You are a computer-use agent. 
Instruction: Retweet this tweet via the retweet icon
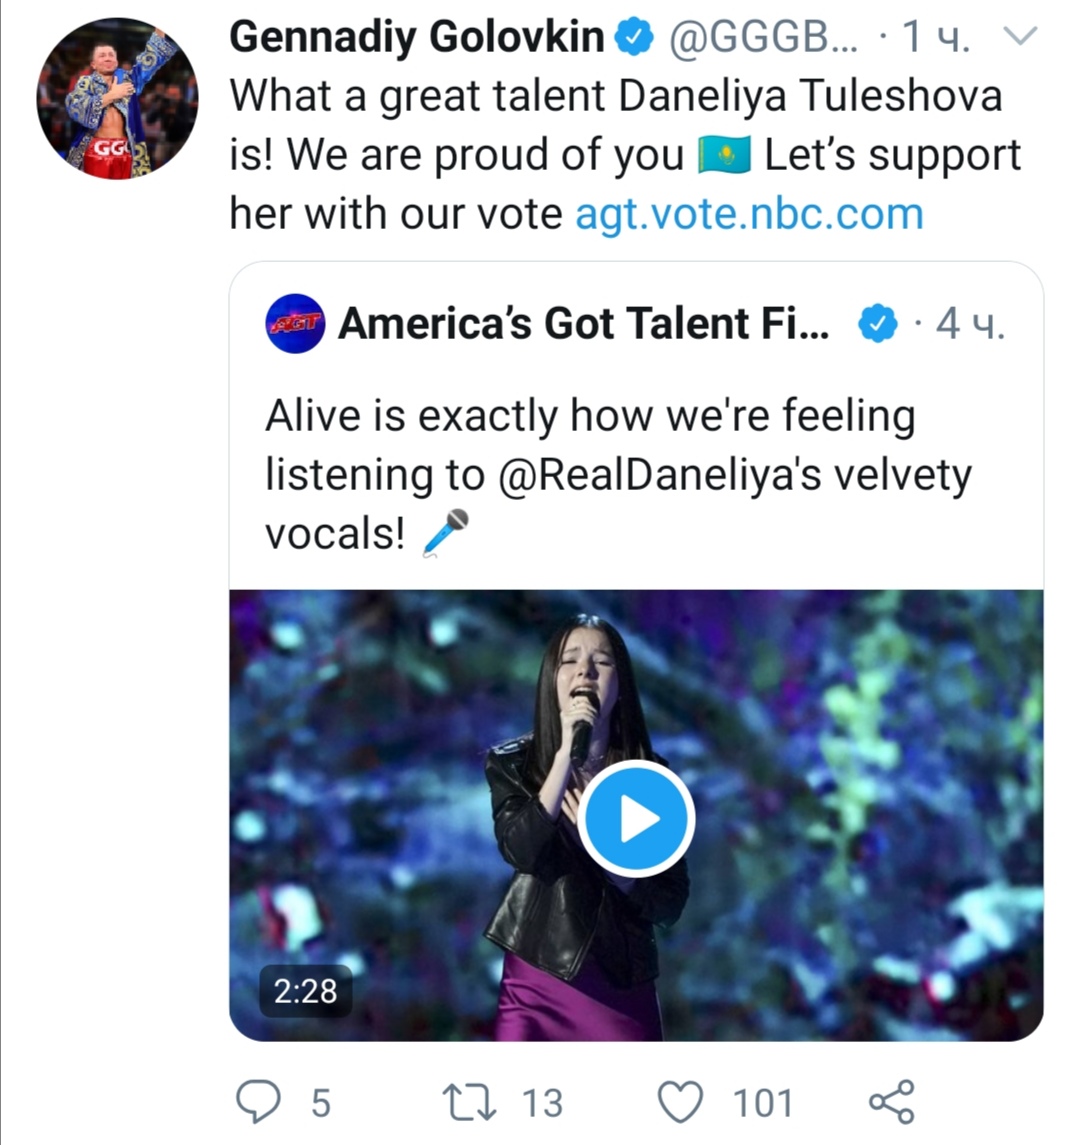(470, 1101)
